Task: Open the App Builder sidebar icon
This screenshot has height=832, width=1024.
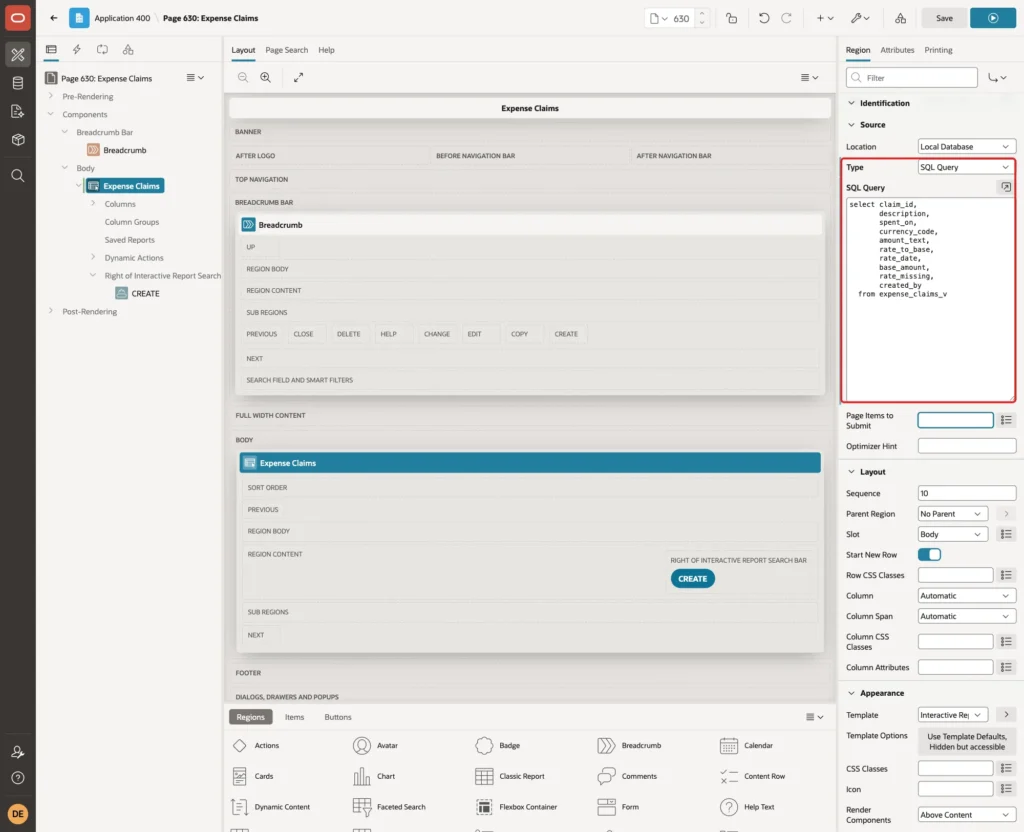Action: coord(18,55)
